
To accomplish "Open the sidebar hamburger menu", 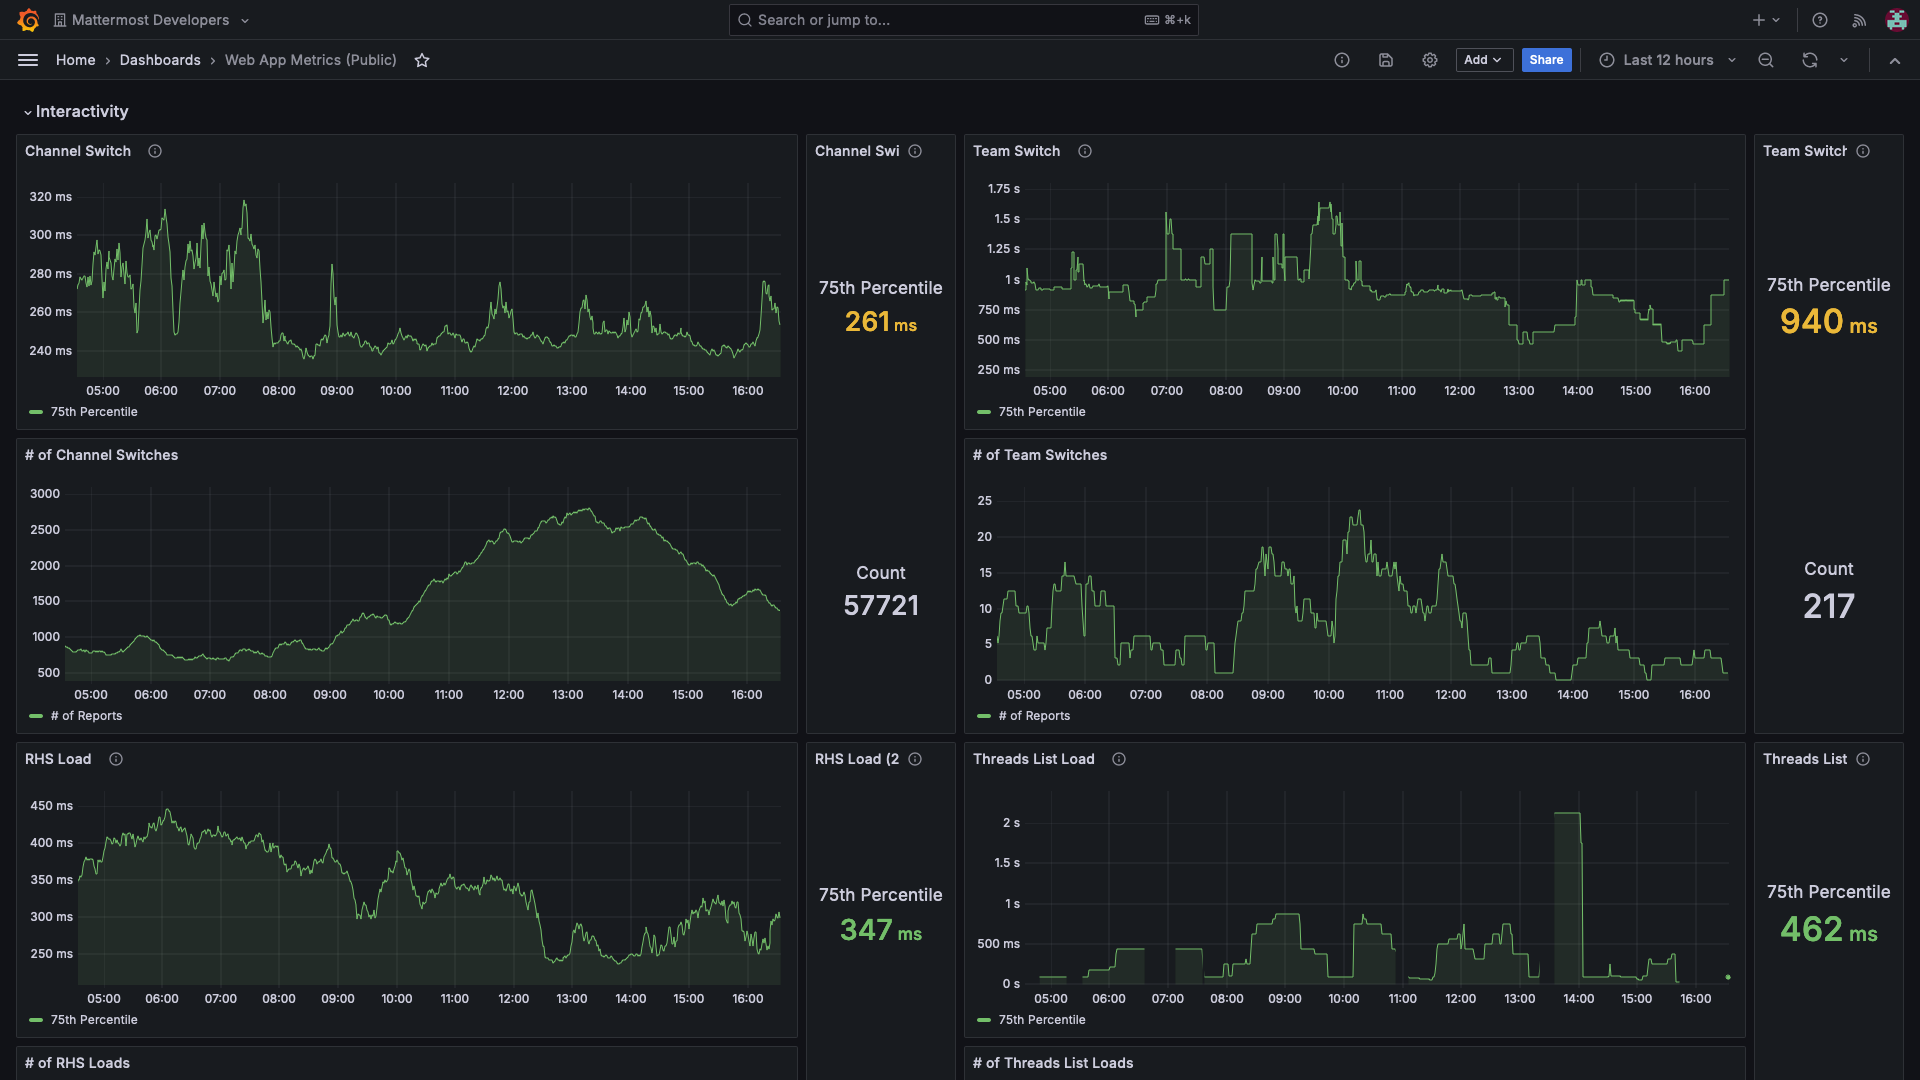I will (x=28, y=60).
